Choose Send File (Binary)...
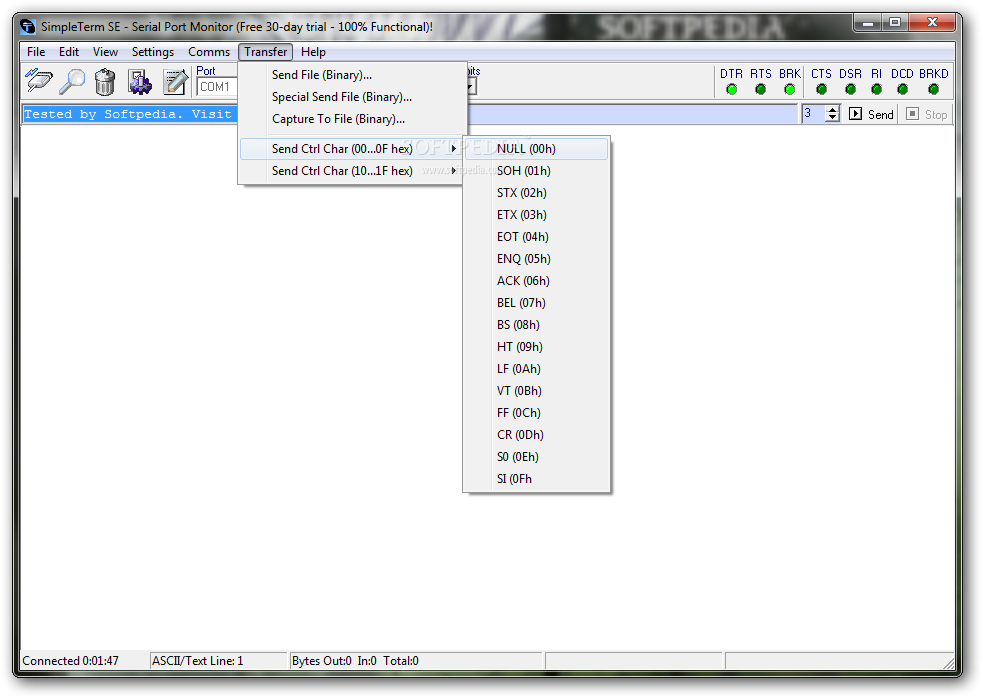Image resolution: width=983 pixels, height=698 pixels. [x=353, y=75]
